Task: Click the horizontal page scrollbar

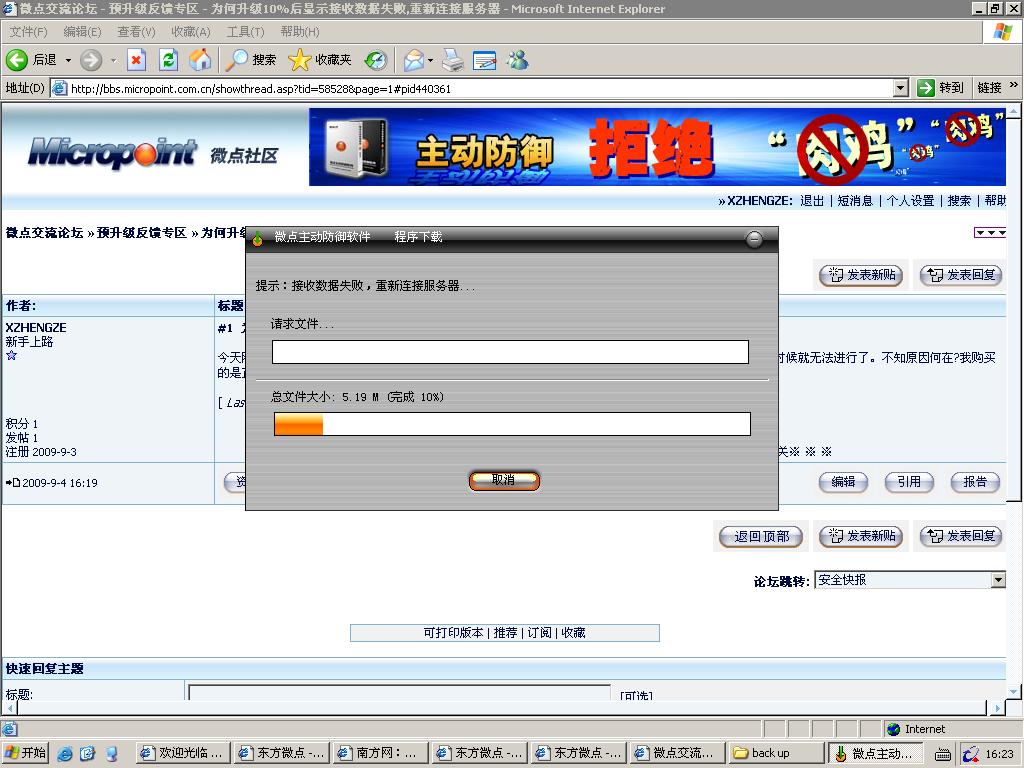Action: [x=502, y=707]
